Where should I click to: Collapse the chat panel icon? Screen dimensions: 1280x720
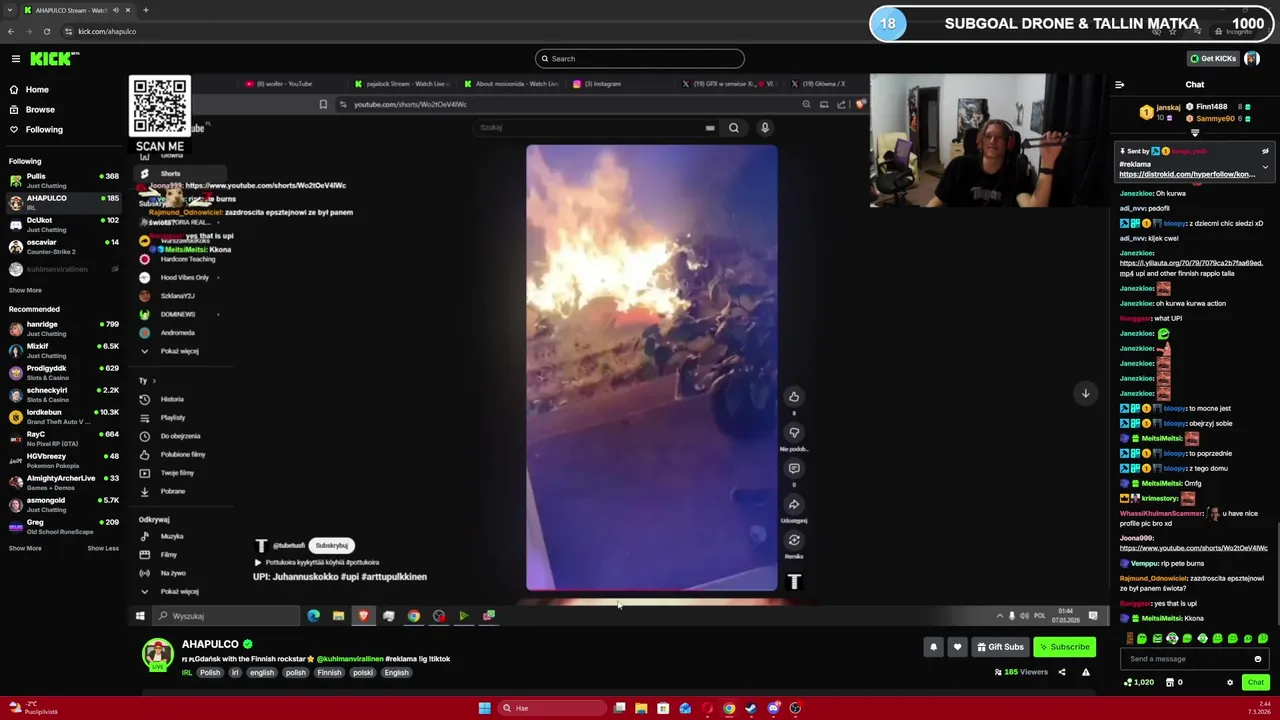click(1119, 85)
